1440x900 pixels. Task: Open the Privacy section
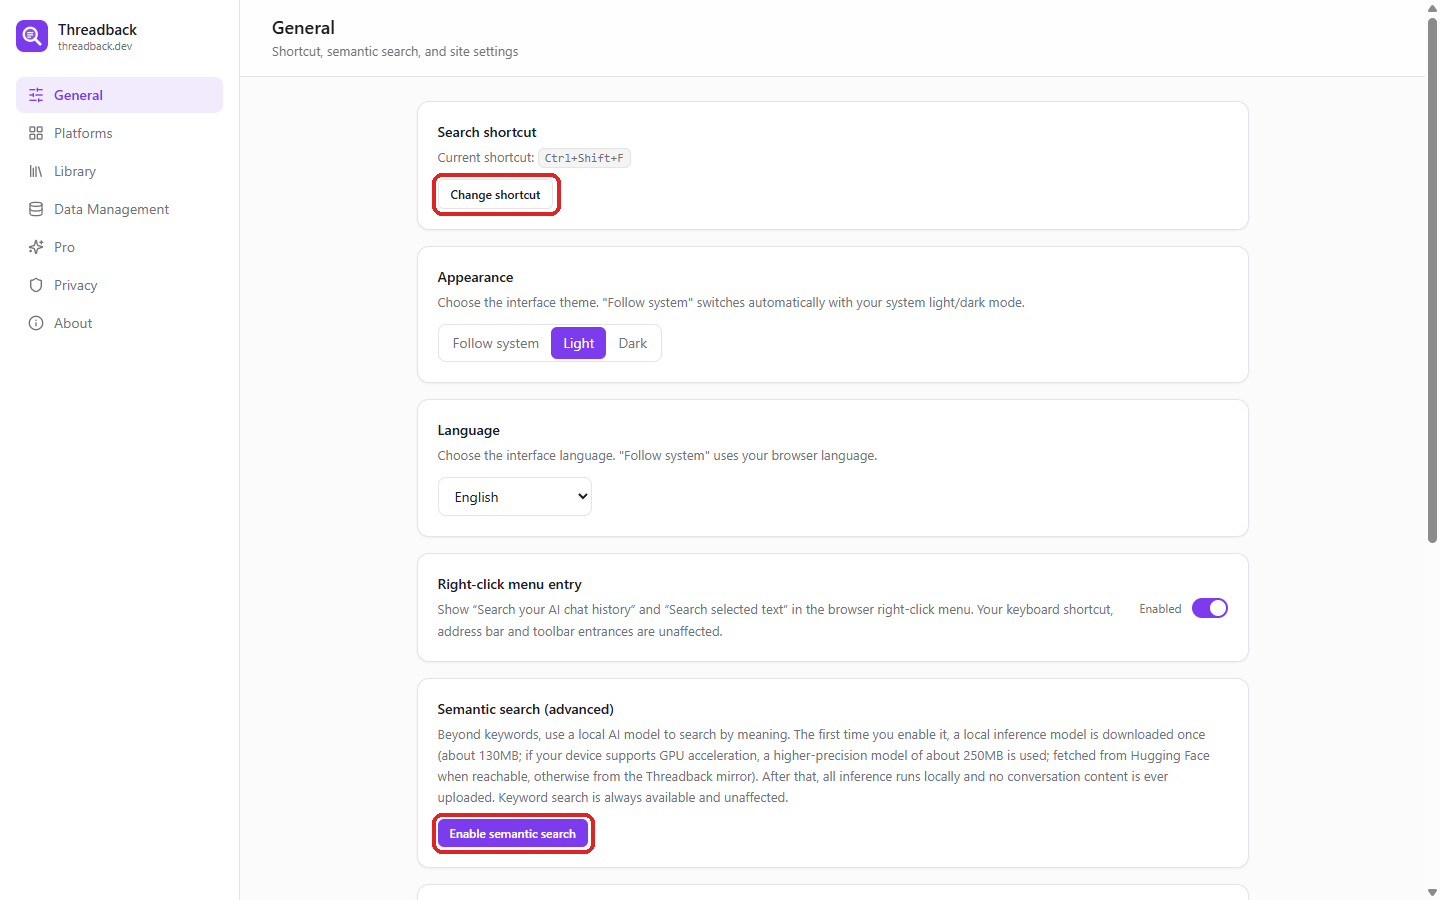pyautogui.click(x=119, y=285)
